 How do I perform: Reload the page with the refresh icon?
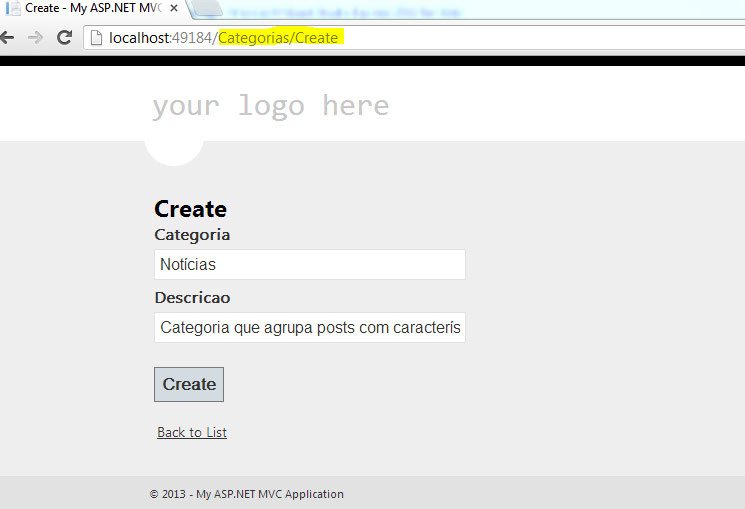point(64,38)
